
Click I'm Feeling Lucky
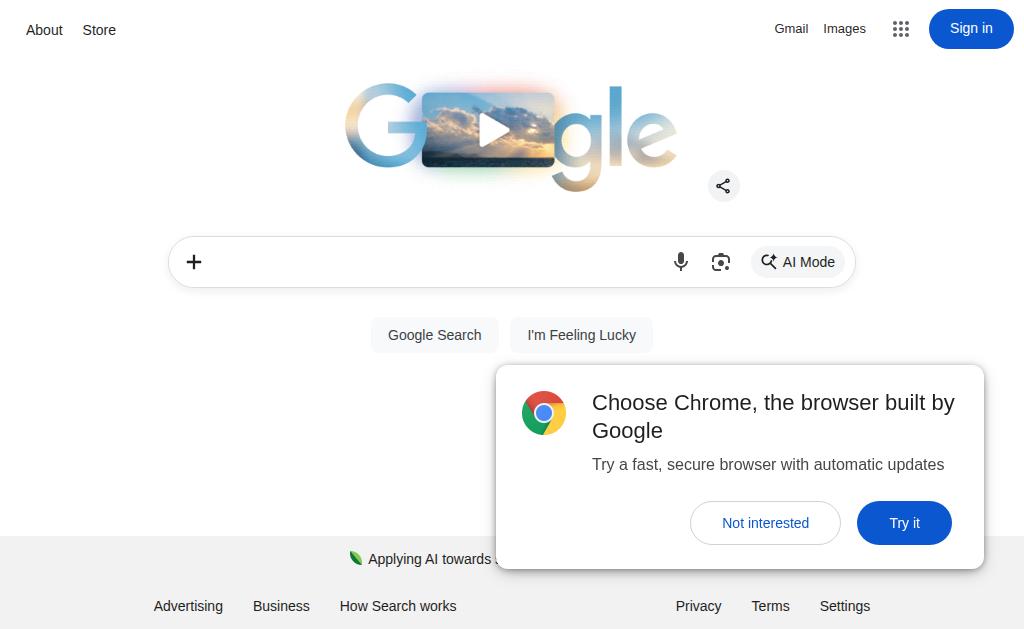pyautogui.click(x=581, y=335)
